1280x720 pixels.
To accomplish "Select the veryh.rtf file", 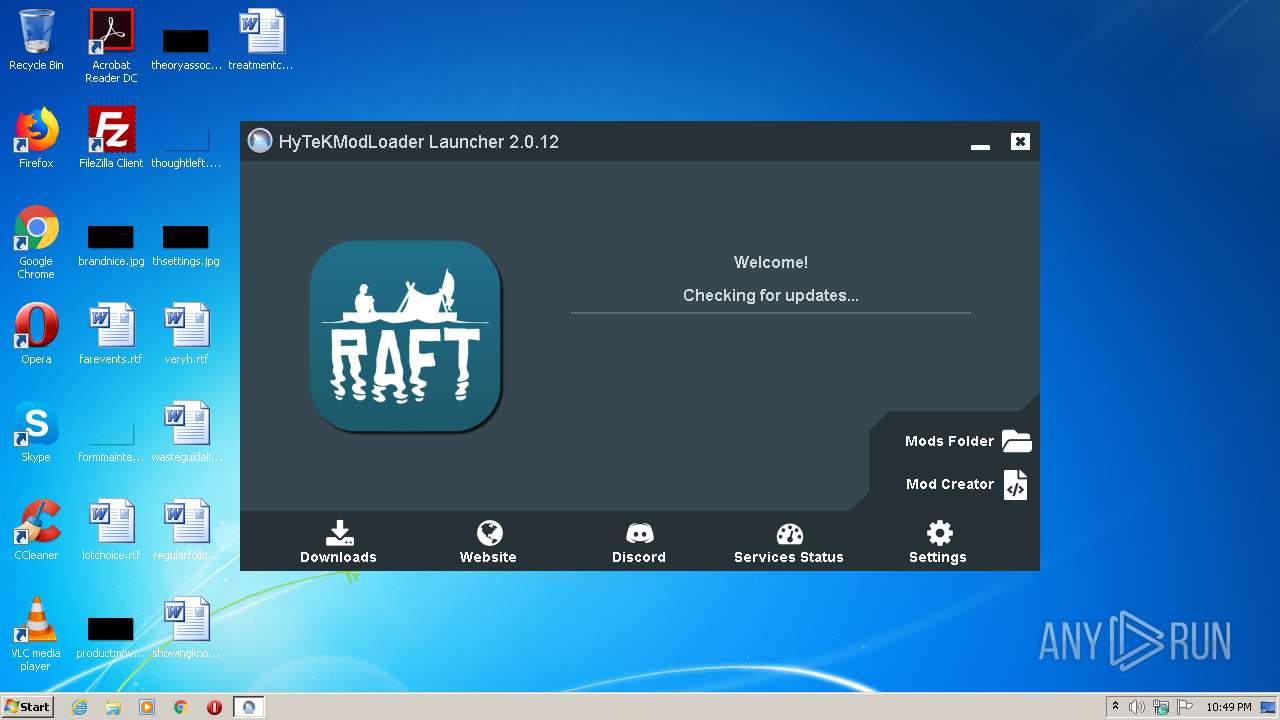I will coord(186,334).
